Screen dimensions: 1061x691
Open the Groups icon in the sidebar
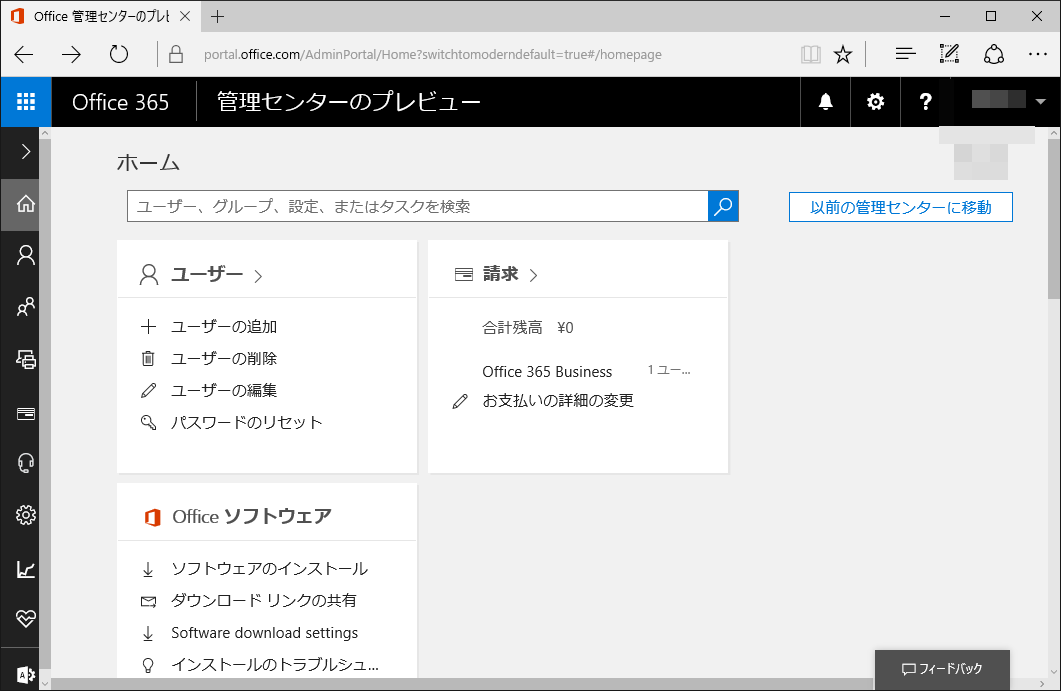[26, 307]
